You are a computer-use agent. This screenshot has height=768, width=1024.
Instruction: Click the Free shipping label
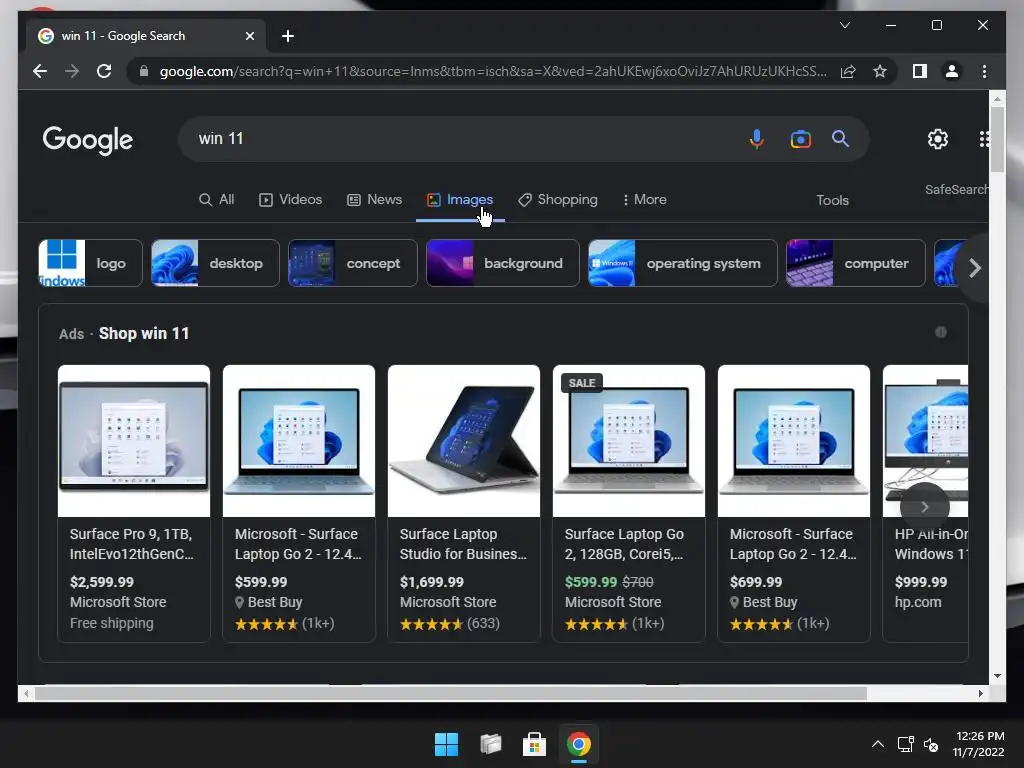[112, 623]
